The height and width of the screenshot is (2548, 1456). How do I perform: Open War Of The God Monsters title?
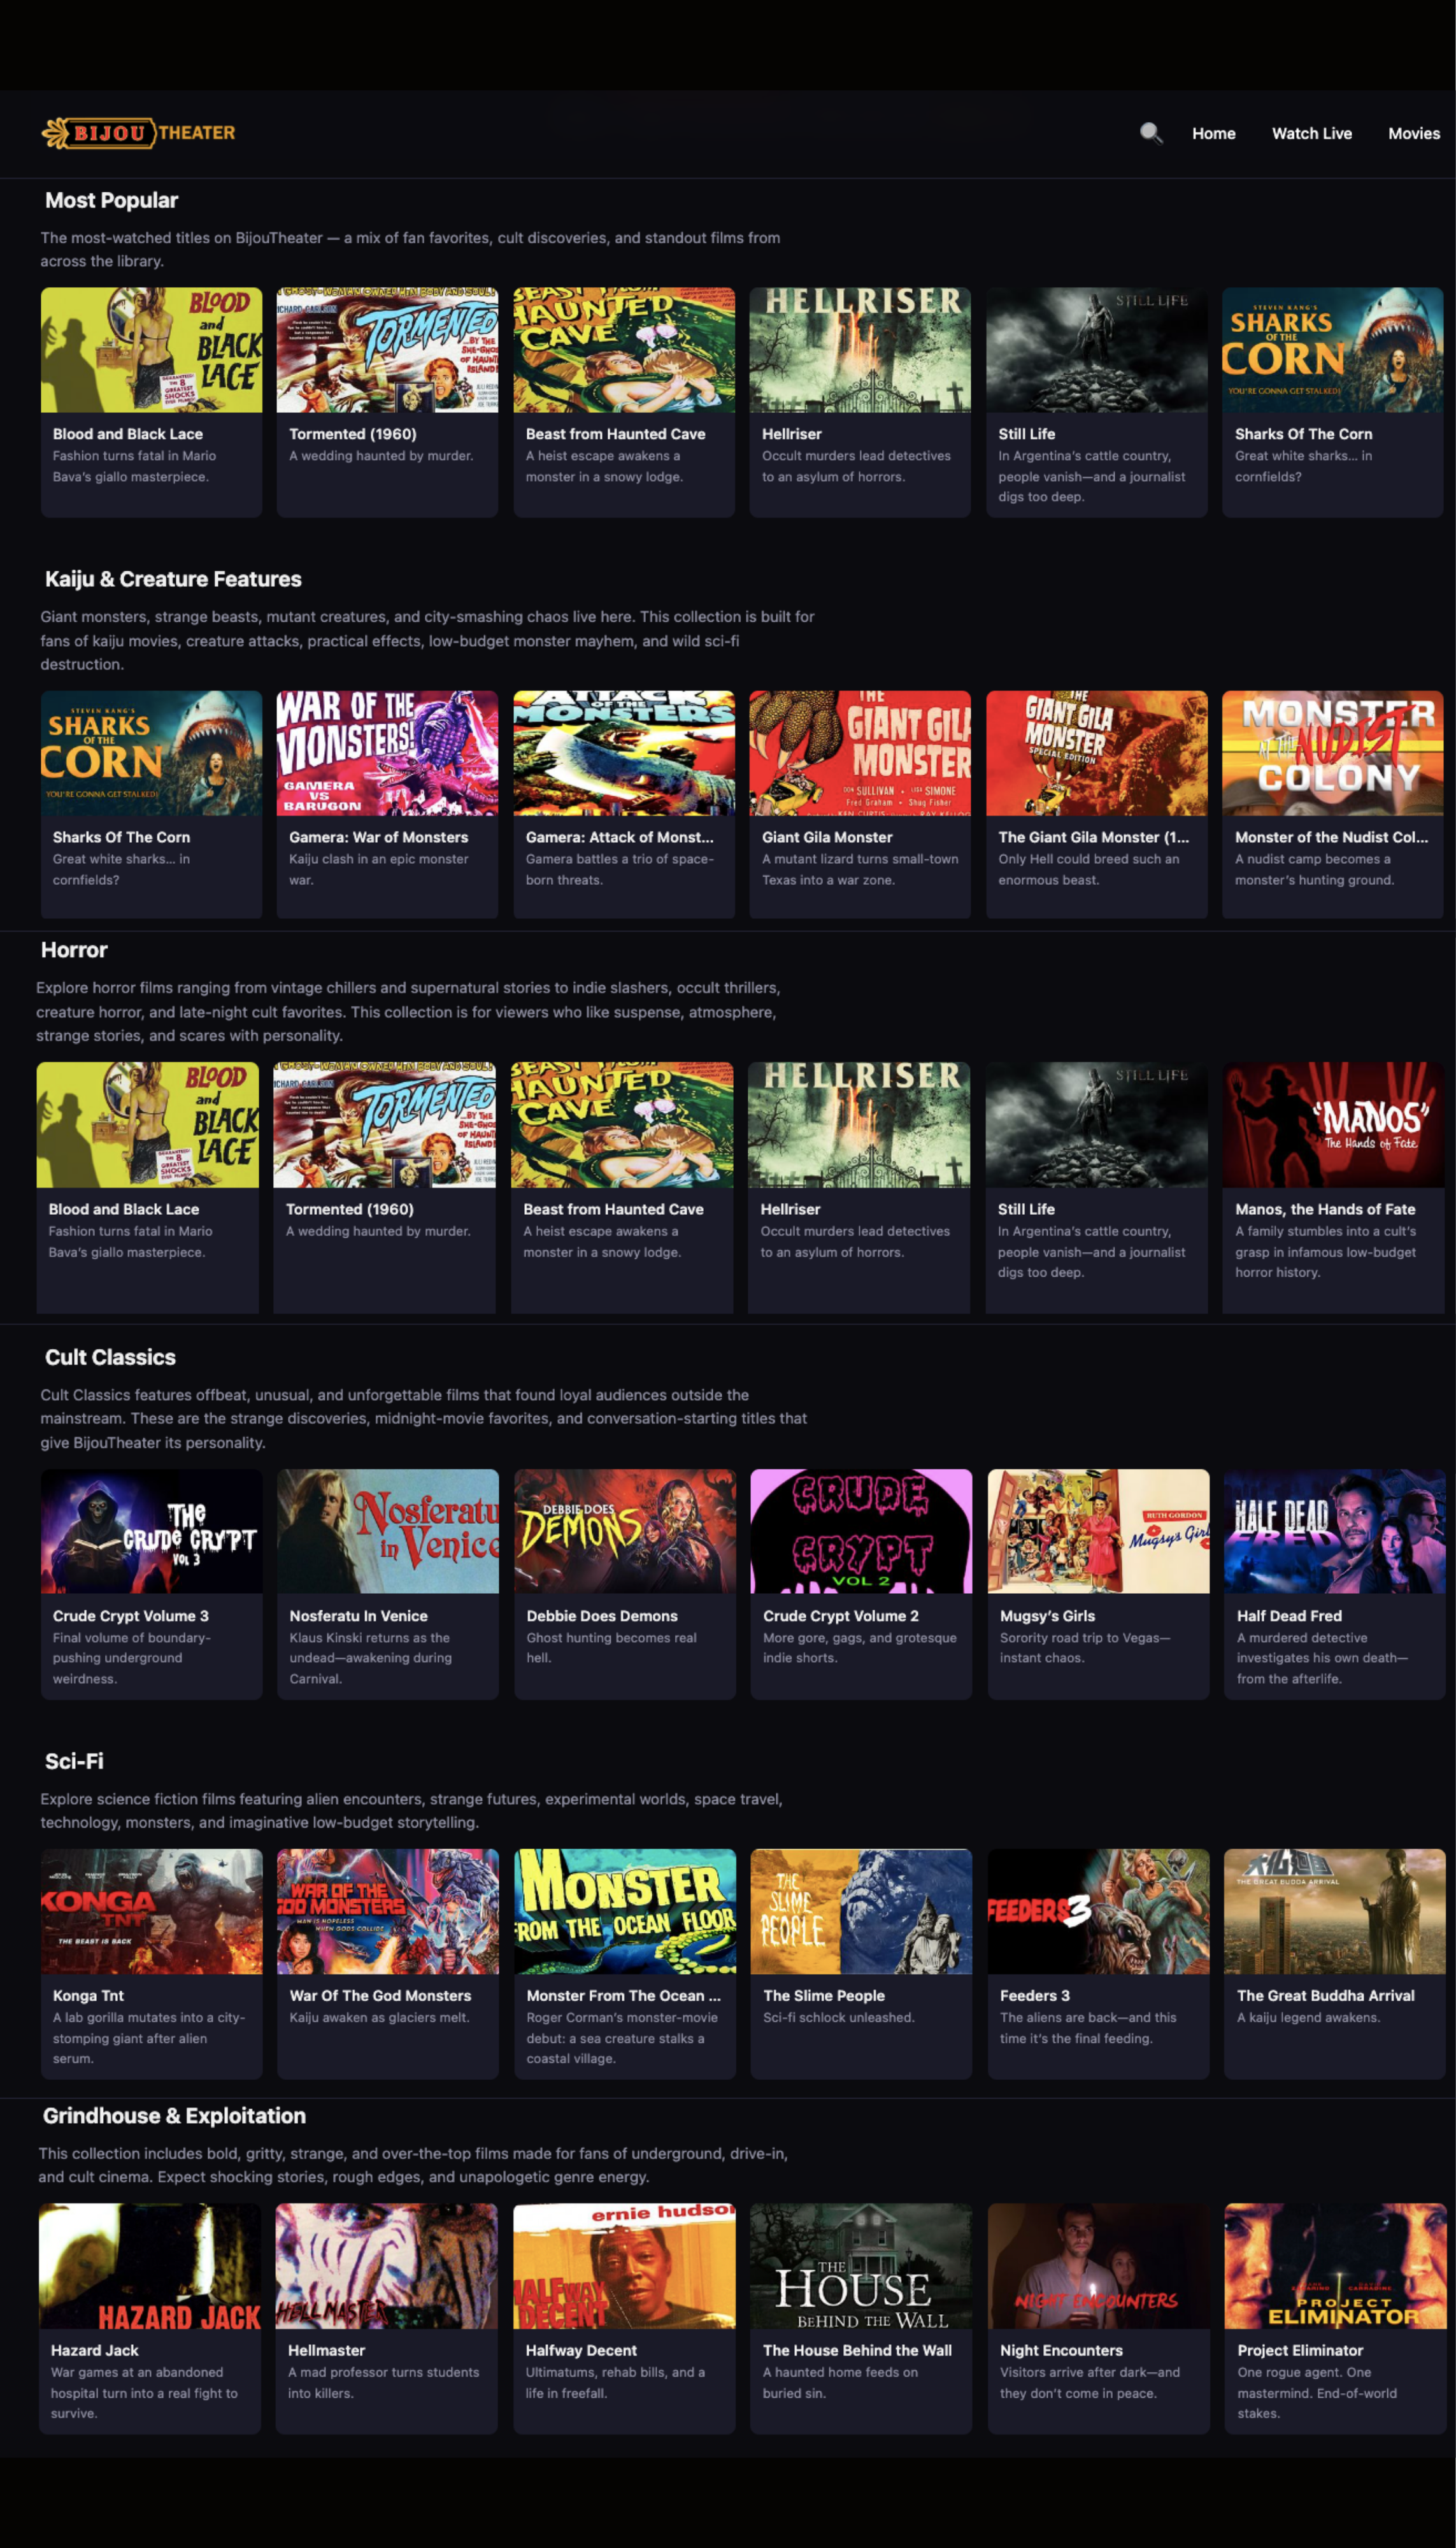380,1995
